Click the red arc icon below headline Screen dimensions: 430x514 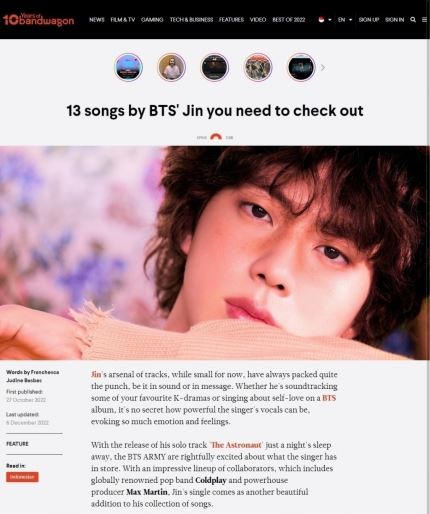click(216, 137)
